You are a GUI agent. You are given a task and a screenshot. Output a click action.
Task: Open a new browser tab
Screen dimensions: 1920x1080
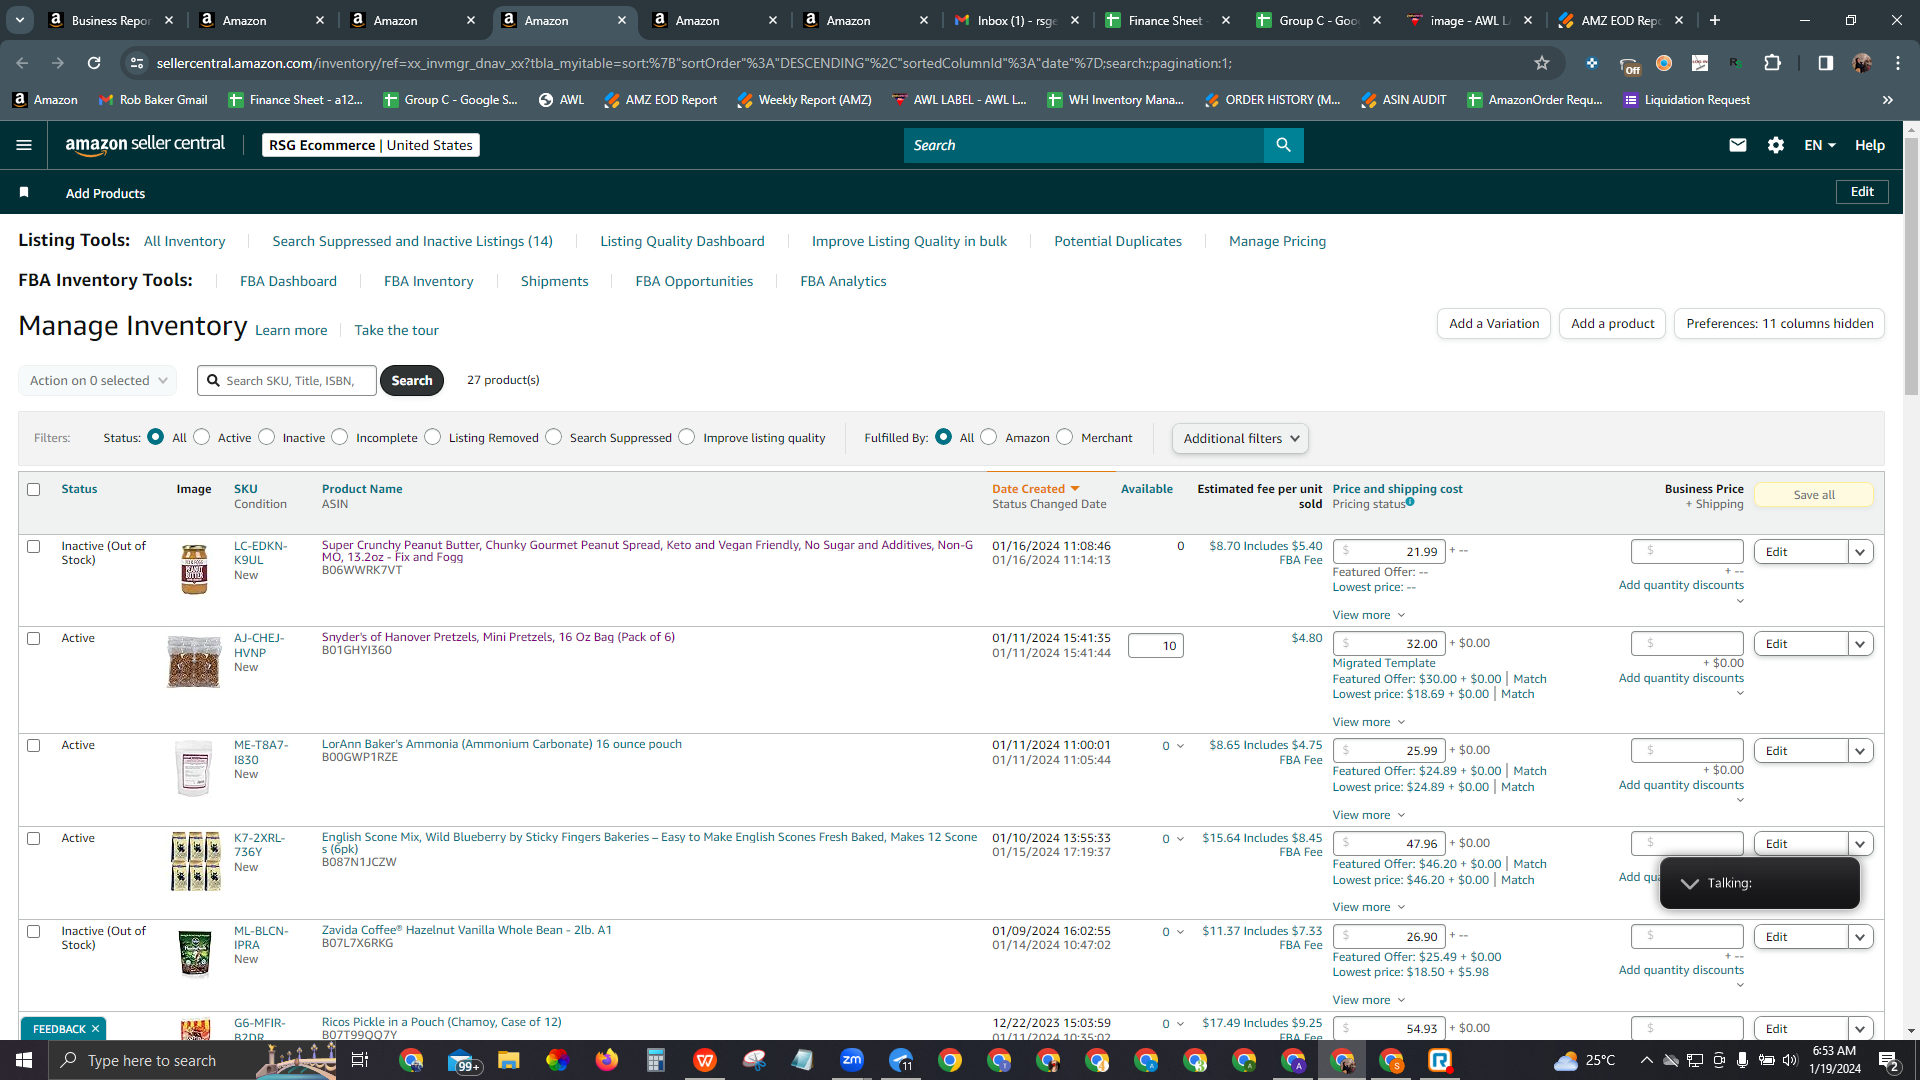pyautogui.click(x=1715, y=20)
